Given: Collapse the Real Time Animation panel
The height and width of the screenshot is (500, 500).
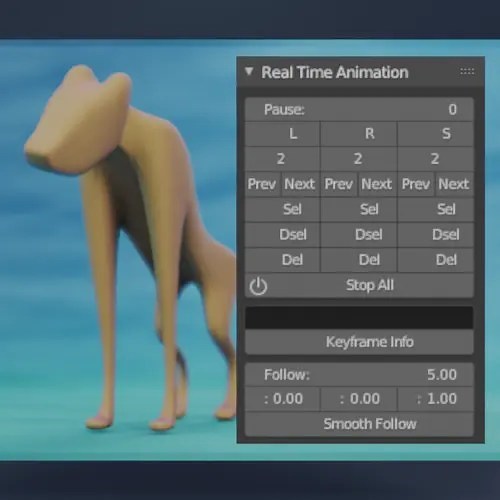Looking at the screenshot, I should point(249,71).
